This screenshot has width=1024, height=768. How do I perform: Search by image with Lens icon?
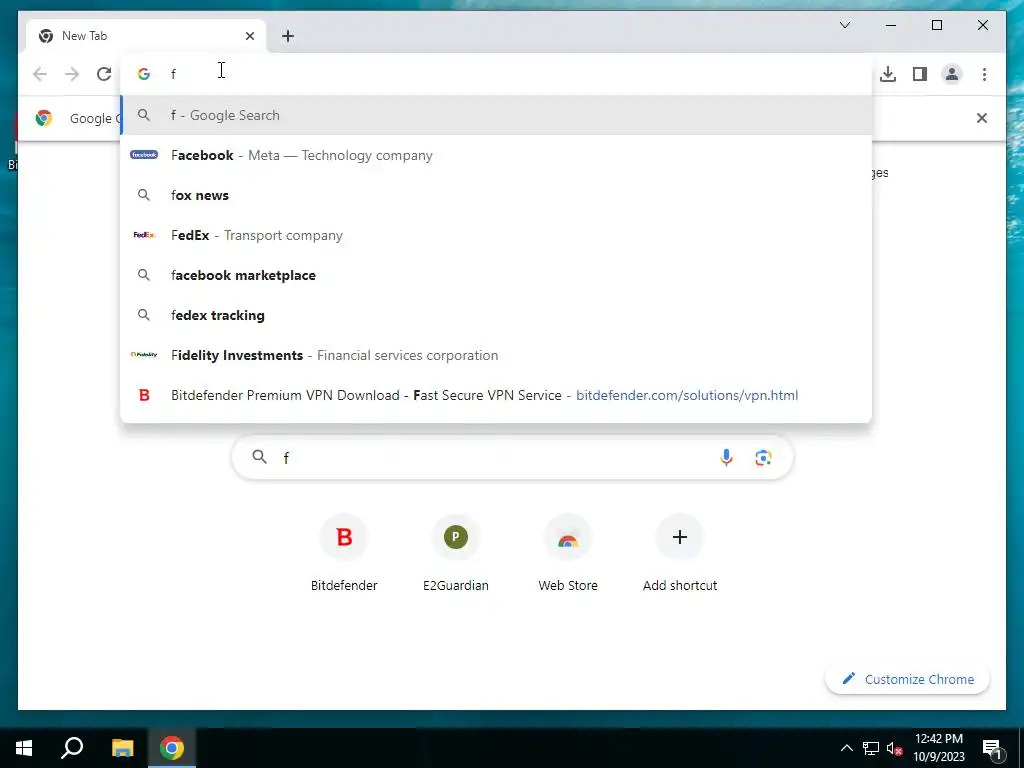763,457
